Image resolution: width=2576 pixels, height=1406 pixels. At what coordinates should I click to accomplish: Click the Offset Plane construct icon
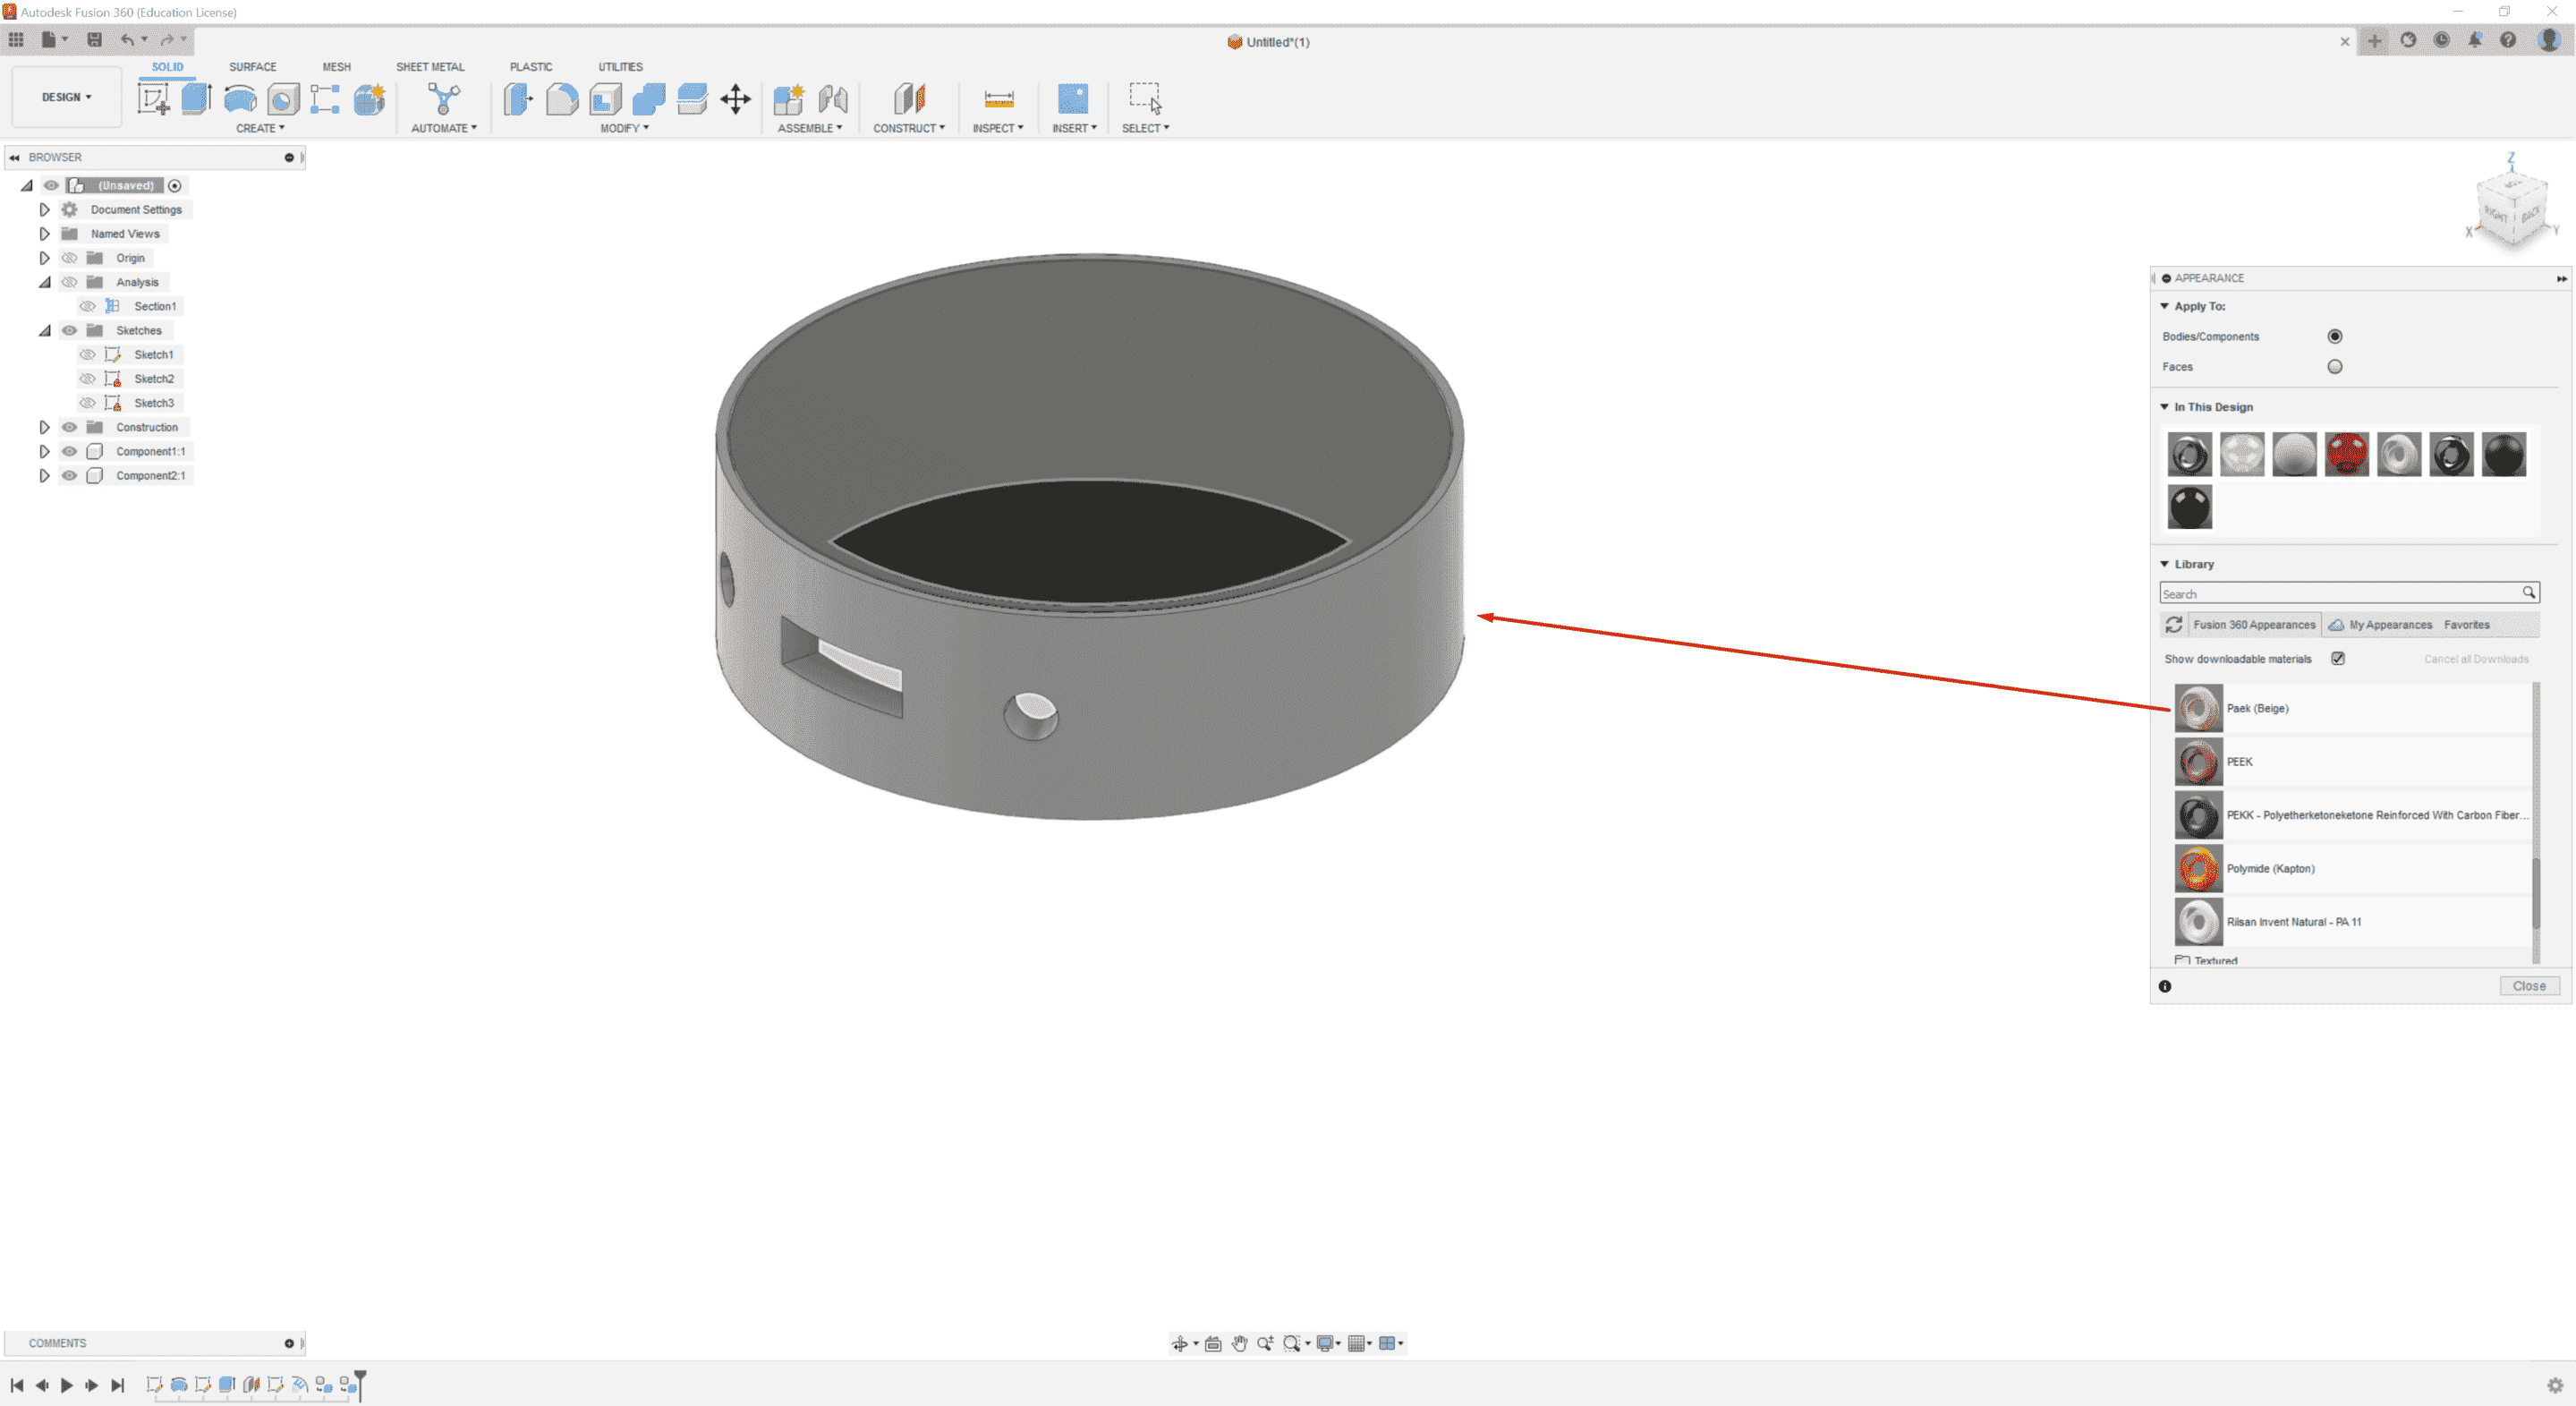click(x=909, y=99)
